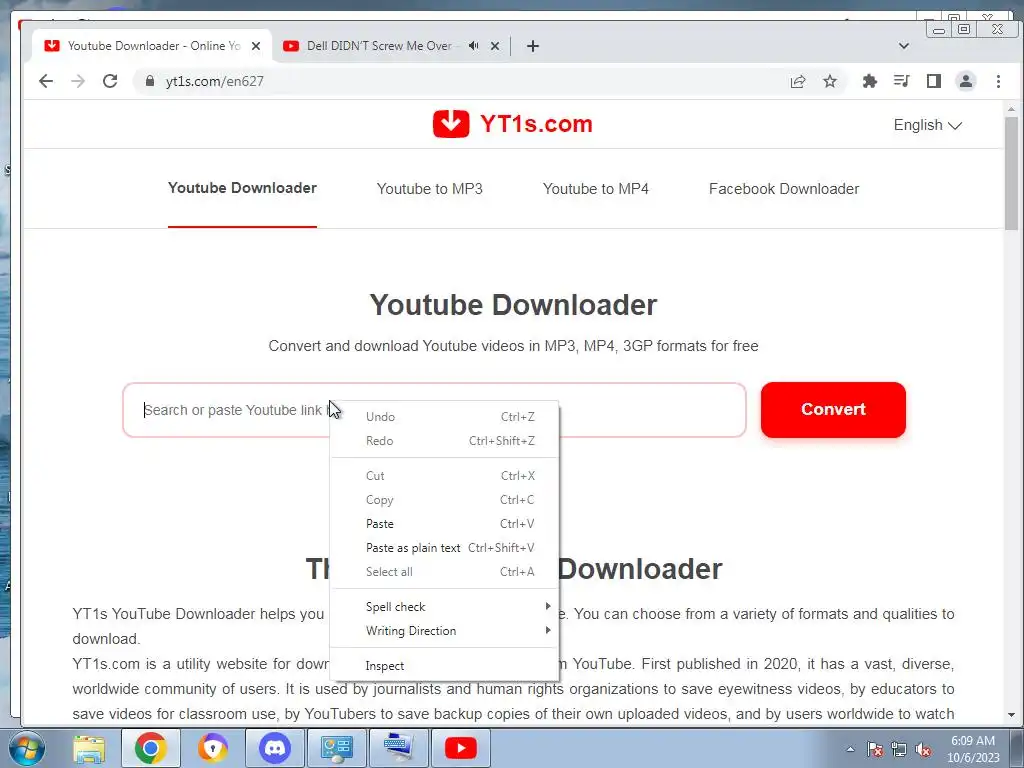The height and width of the screenshot is (768, 1024).
Task: Choose Paste as plain text
Action: 445,548
